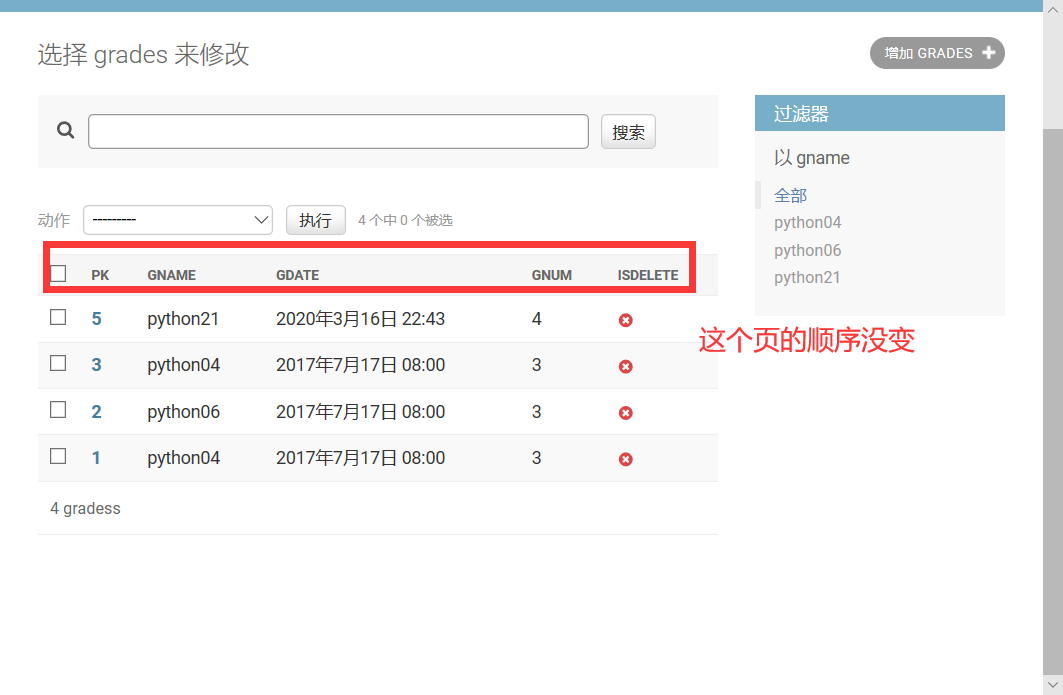This screenshot has width=1063, height=695.
Task: Click the 过滤器 filter panel heading
Action: [x=879, y=113]
